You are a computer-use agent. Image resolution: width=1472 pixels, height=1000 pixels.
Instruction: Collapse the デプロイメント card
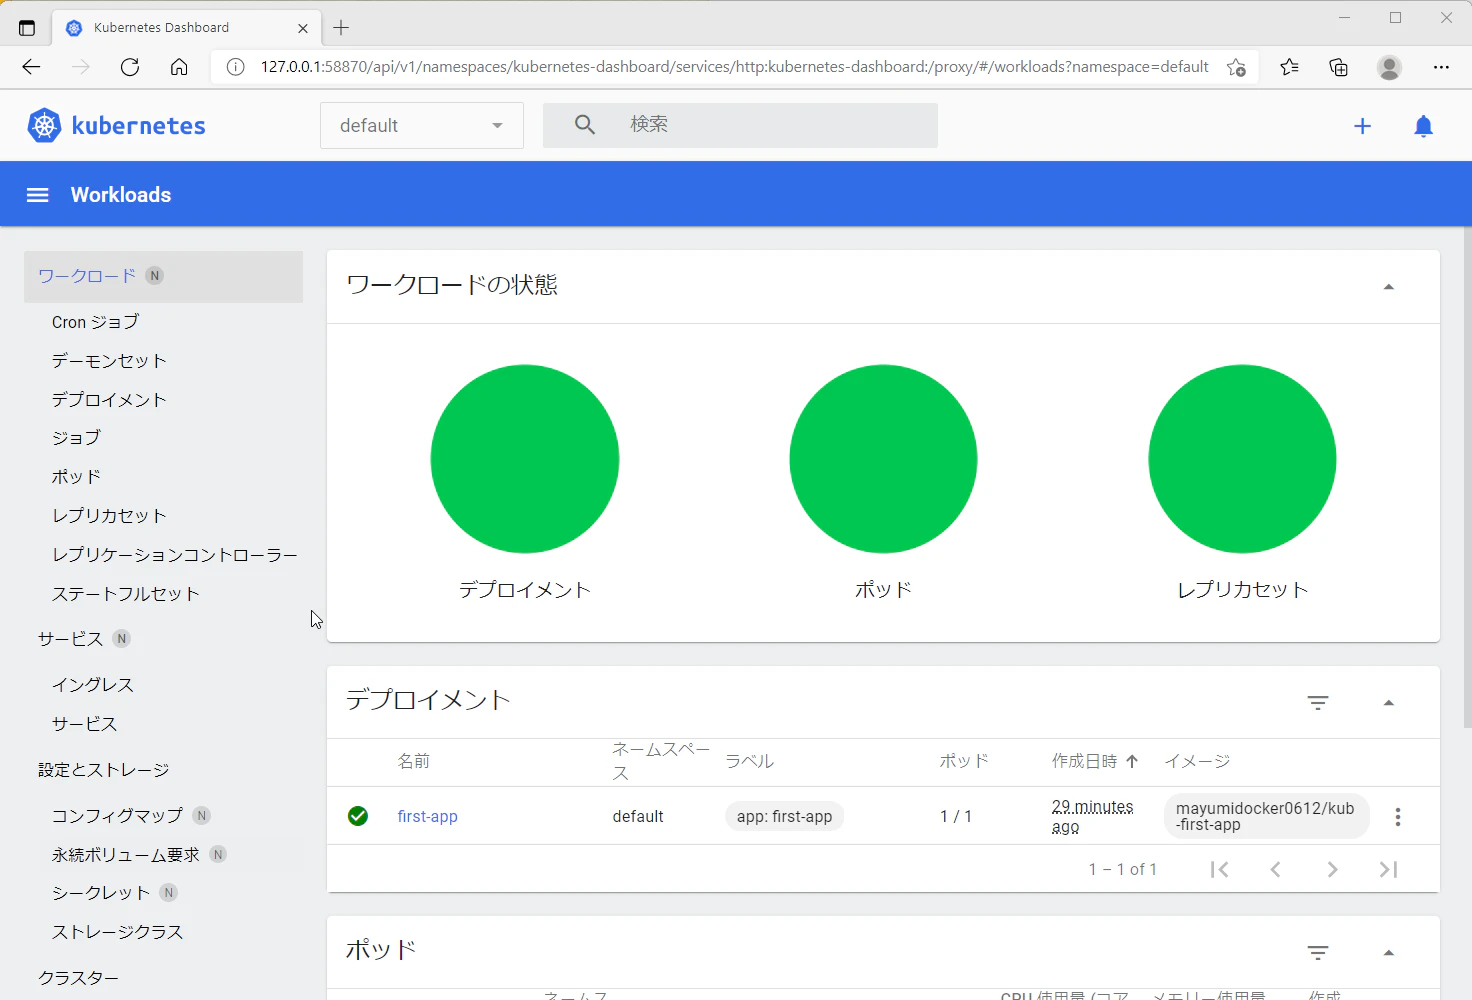1388,703
